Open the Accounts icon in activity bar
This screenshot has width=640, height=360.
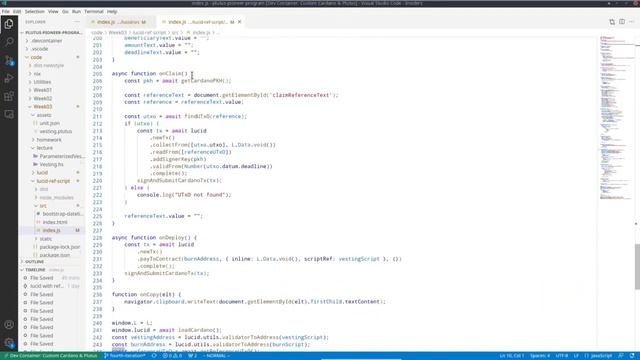pos(9,325)
